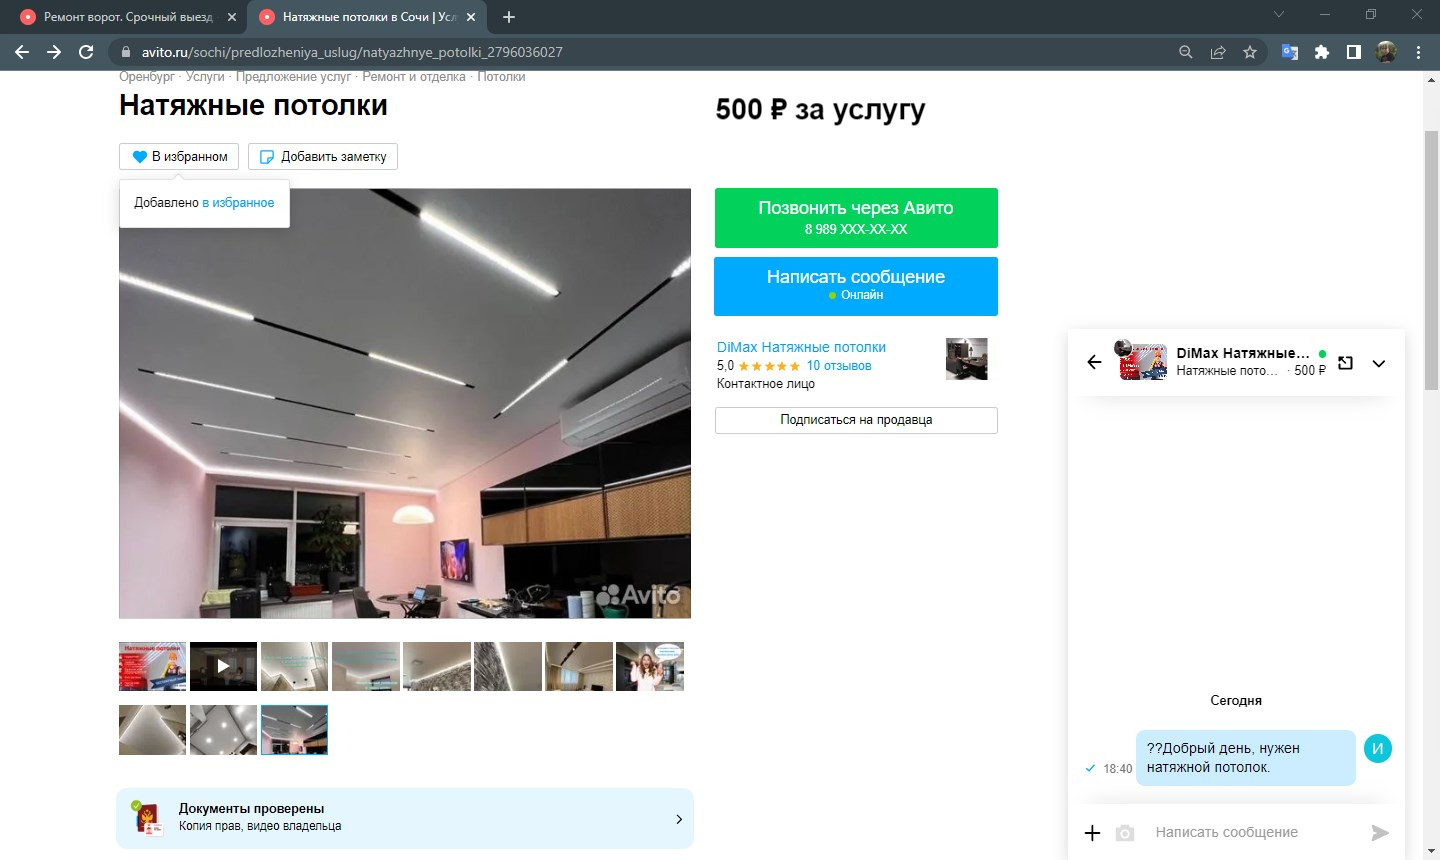Screen dimensions: 1440x860
Task: Open seller 'DiMax Натяжные потолки' profile link
Action: coord(801,347)
